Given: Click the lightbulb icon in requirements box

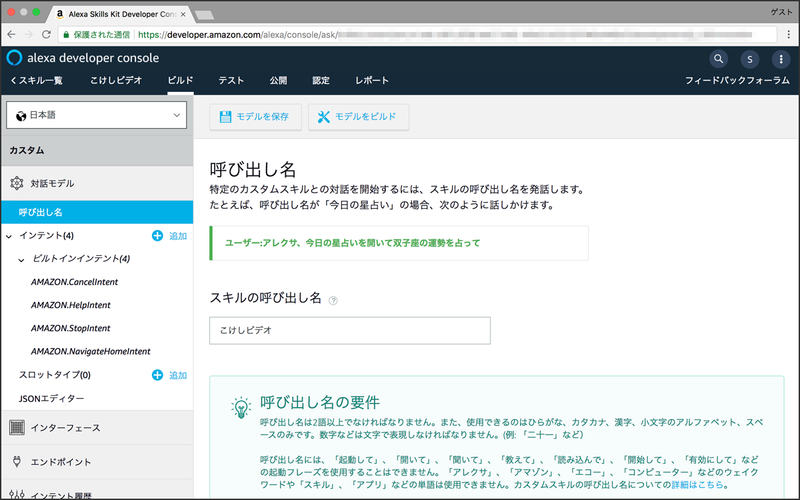Looking at the screenshot, I should pos(241,408).
